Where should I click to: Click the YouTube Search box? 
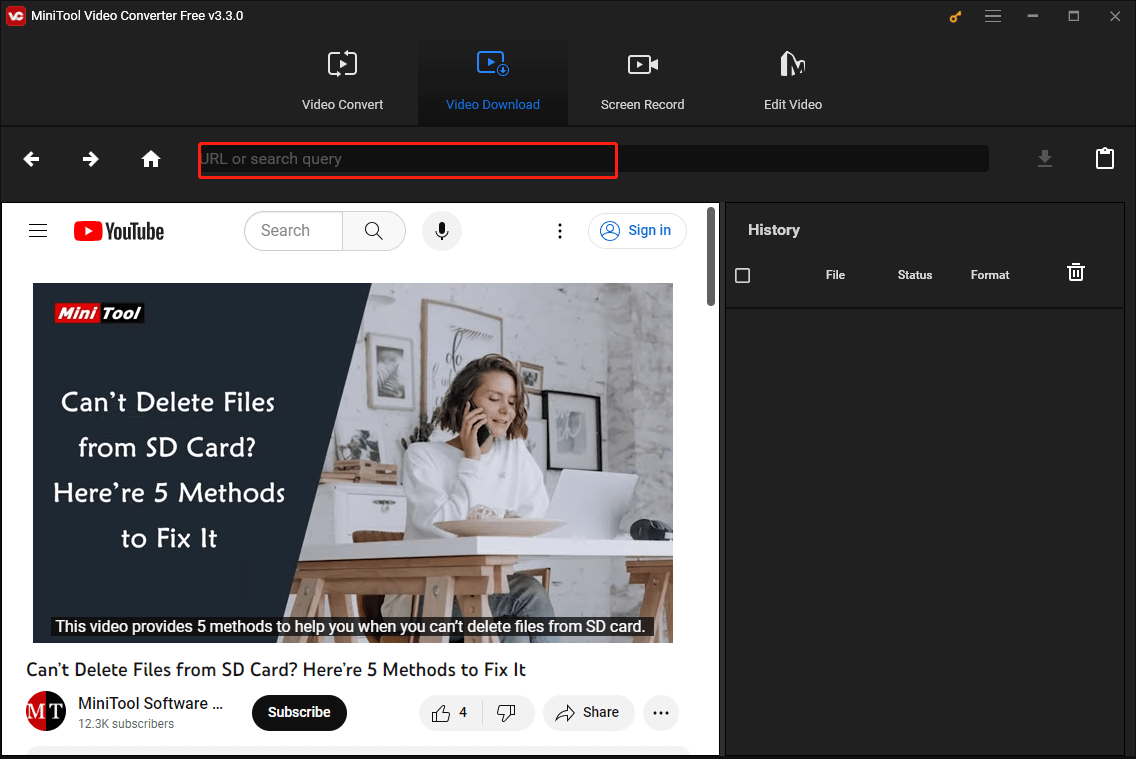293,231
